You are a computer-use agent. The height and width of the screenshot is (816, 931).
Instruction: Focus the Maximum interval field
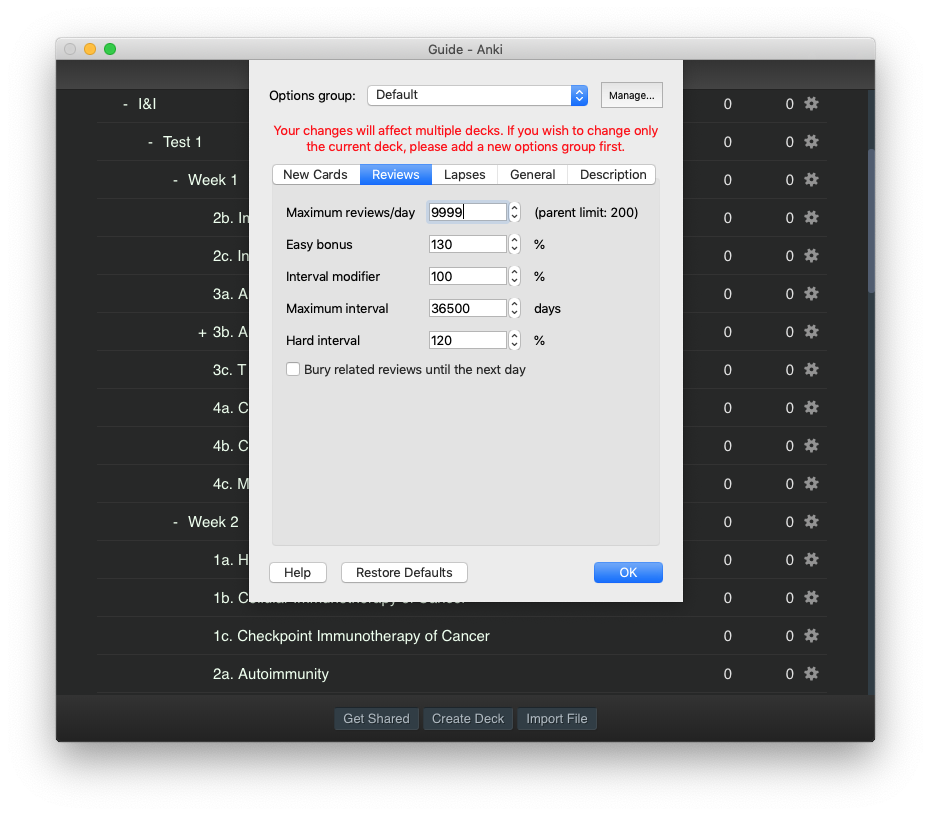[x=467, y=308]
